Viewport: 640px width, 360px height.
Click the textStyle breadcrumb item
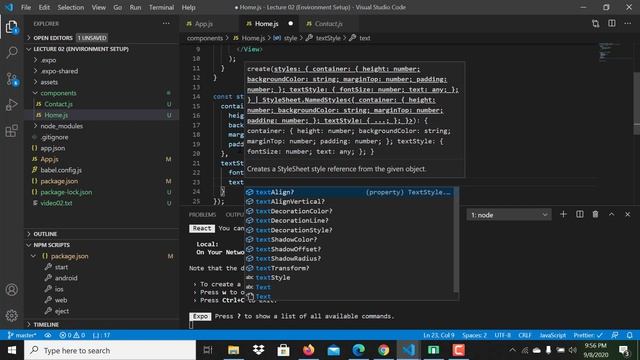pos(328,38)
